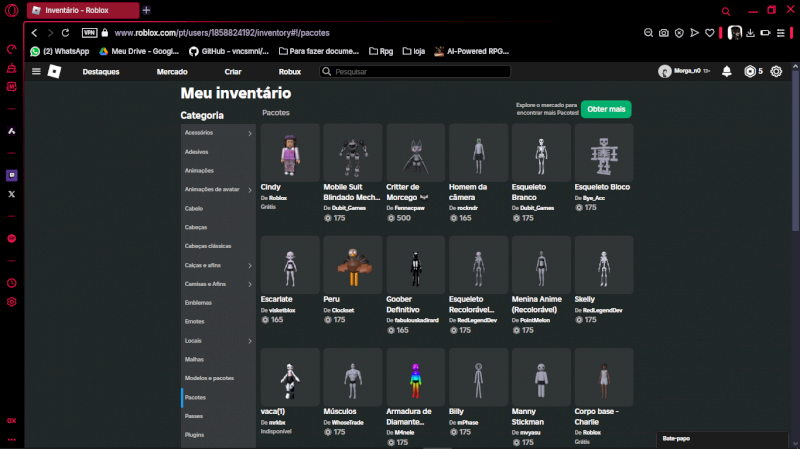Viewport: 800px width, 449px height.
Task: Open Twitch in Opera sidebar
Action: [x=11, y=175]
